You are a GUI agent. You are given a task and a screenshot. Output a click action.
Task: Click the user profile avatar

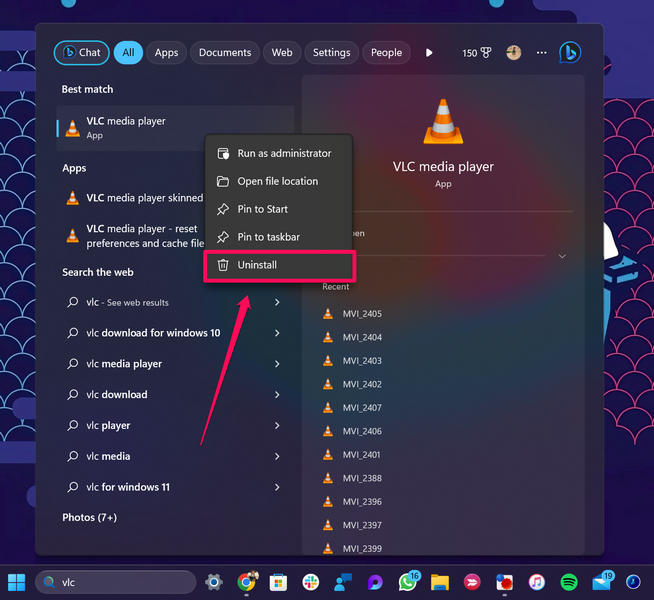(514, 53)
